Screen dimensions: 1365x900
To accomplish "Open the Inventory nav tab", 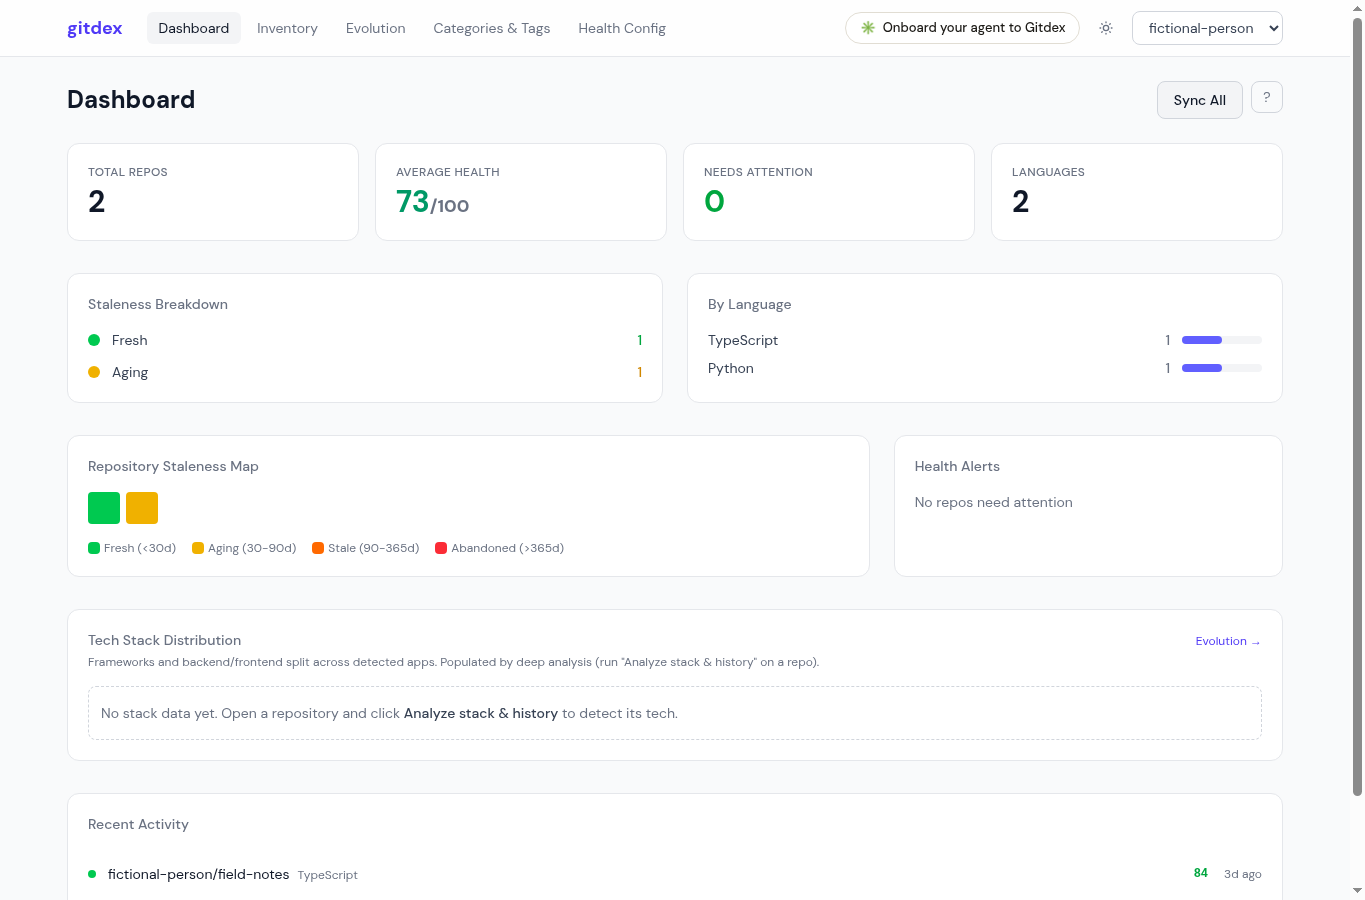I will click(287, 28).
